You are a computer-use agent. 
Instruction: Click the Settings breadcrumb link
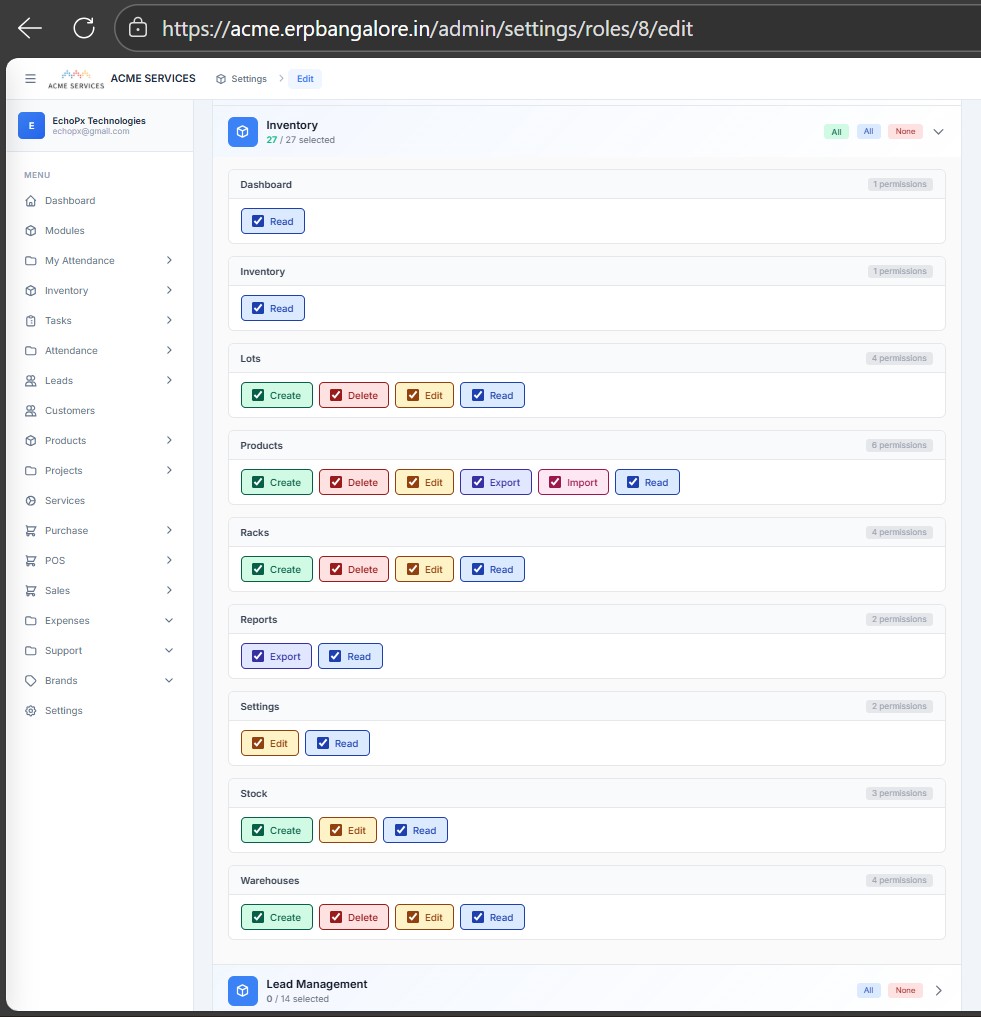tap(242, 79)
